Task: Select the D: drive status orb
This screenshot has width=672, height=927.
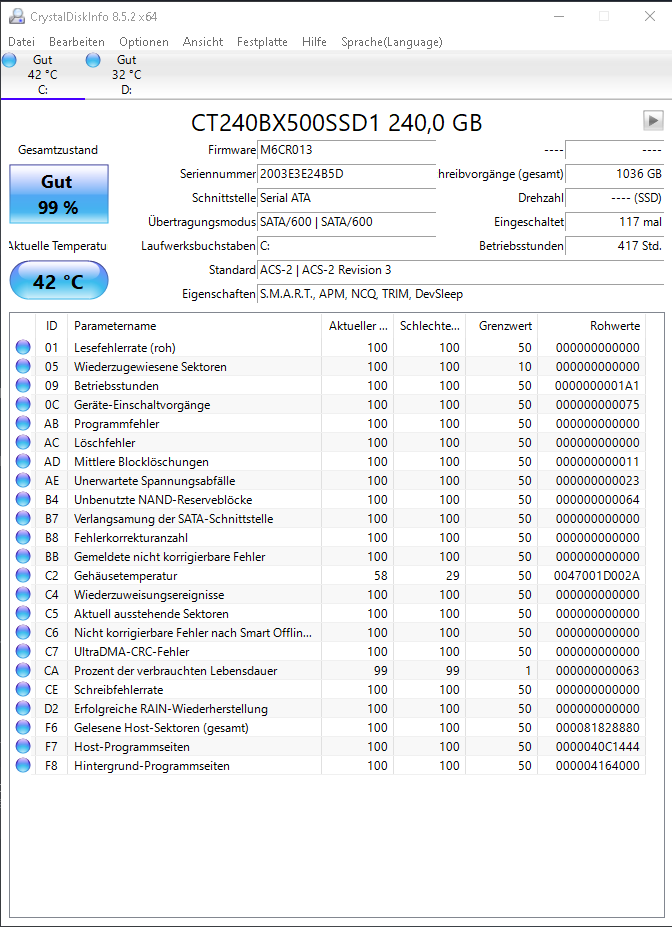Action: [93, 60]
